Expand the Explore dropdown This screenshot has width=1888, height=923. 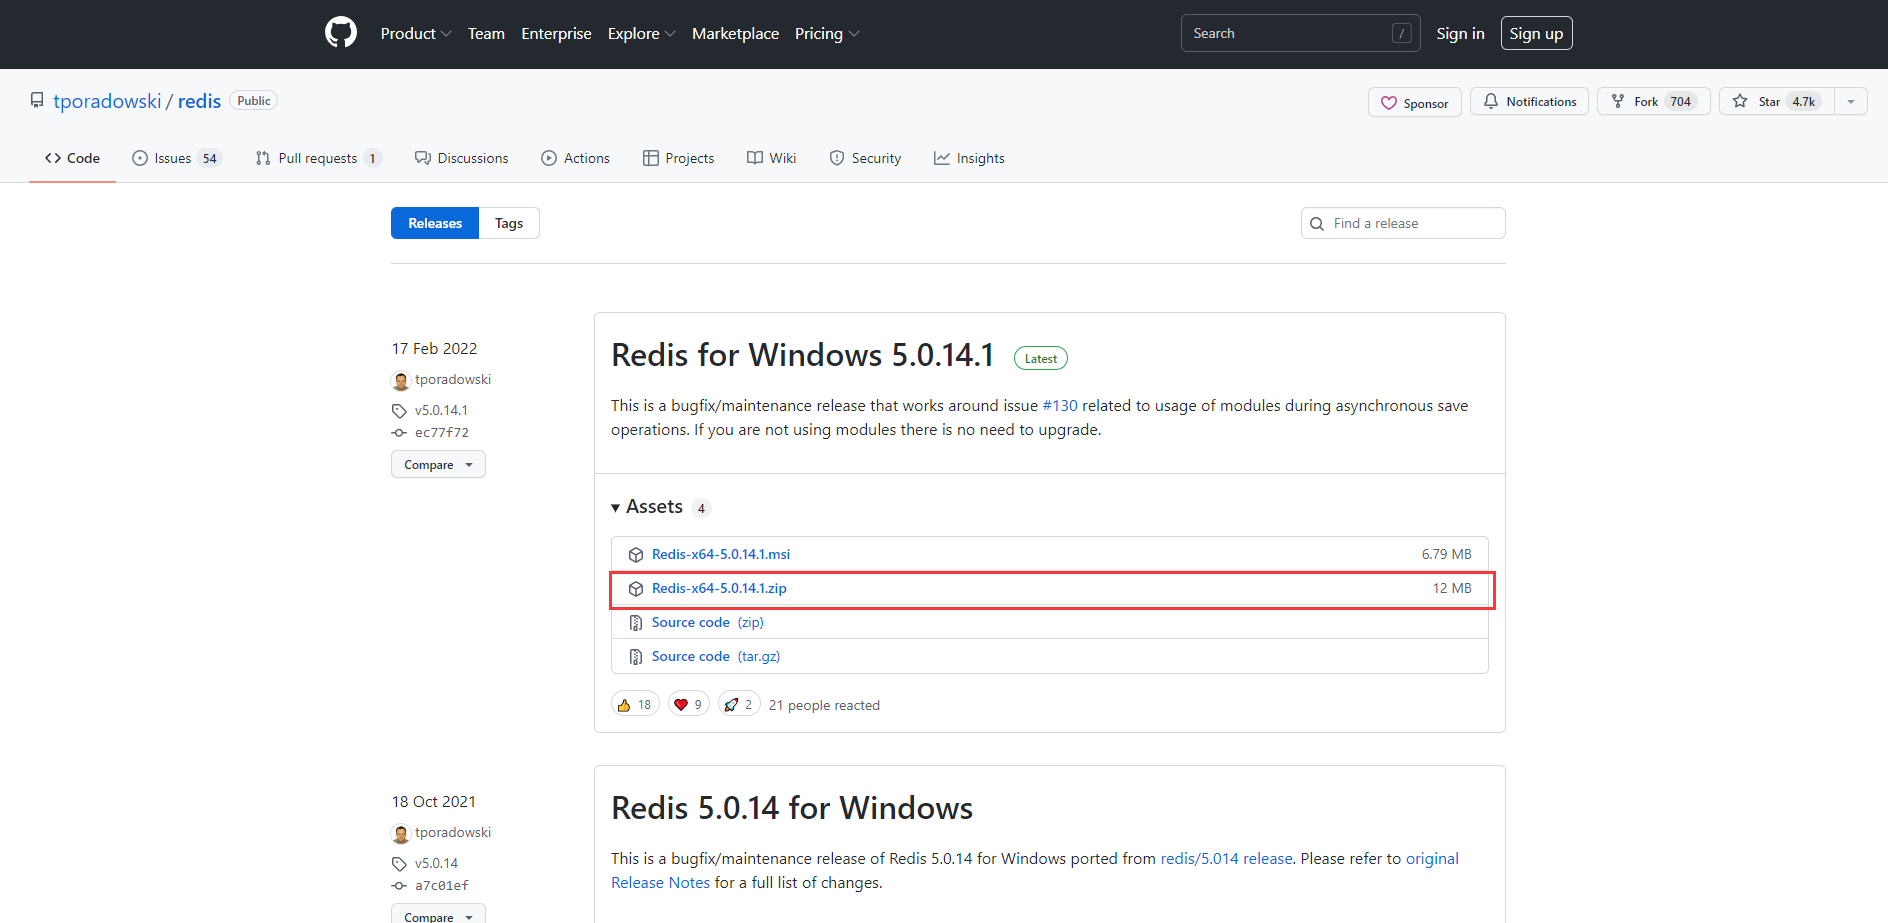pos(641,34)
